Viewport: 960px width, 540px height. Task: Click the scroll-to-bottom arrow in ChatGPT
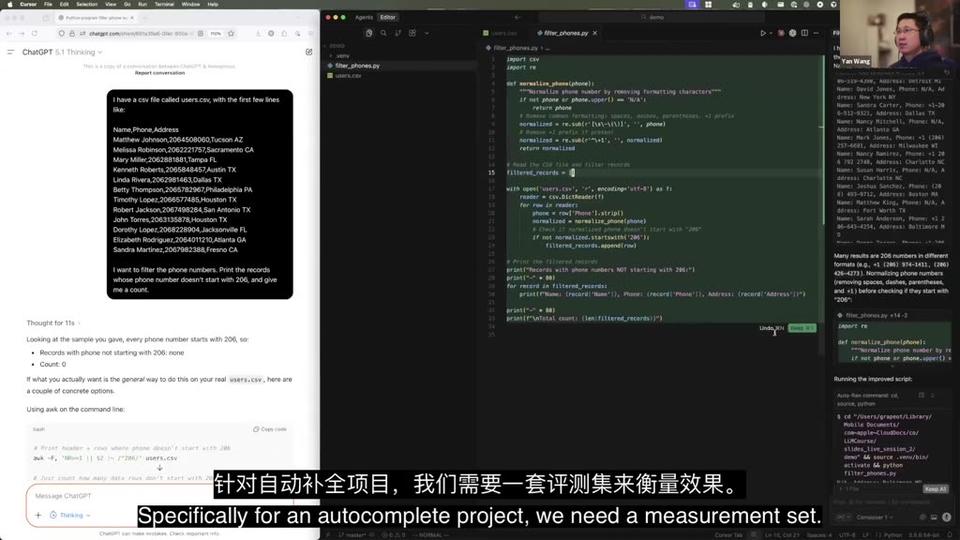coord(159,468)
